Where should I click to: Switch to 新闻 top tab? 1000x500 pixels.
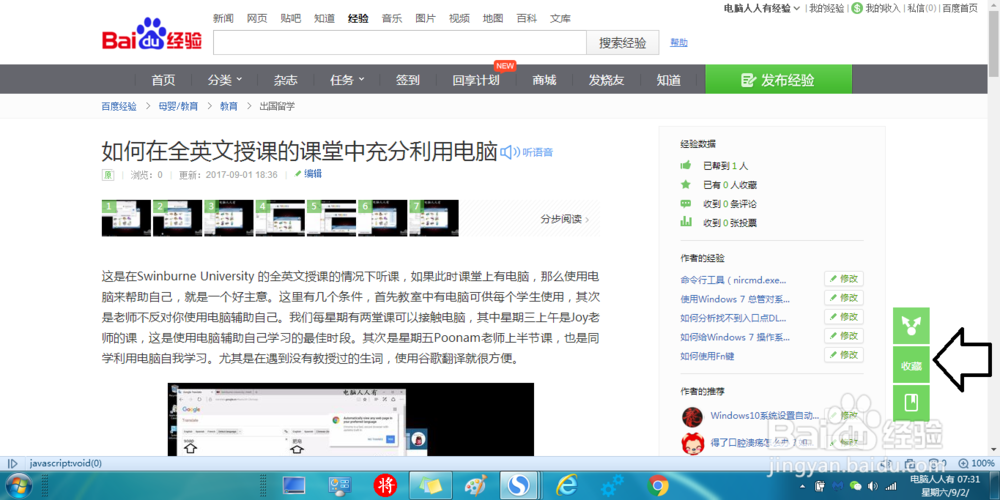coord(223,18)
